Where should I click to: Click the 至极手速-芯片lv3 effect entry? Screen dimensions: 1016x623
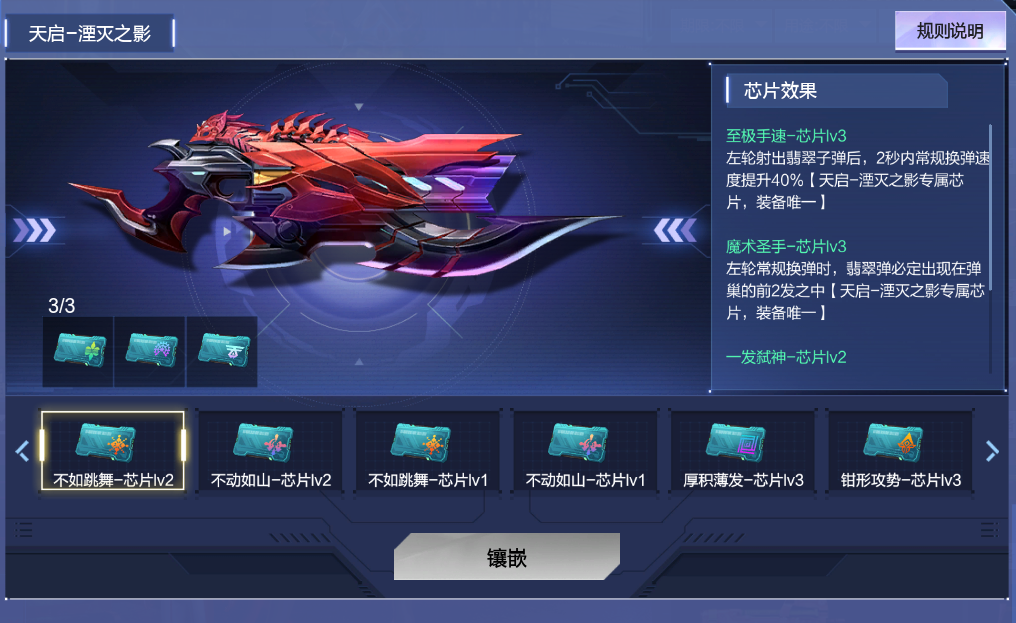click(x=785, y=136)
